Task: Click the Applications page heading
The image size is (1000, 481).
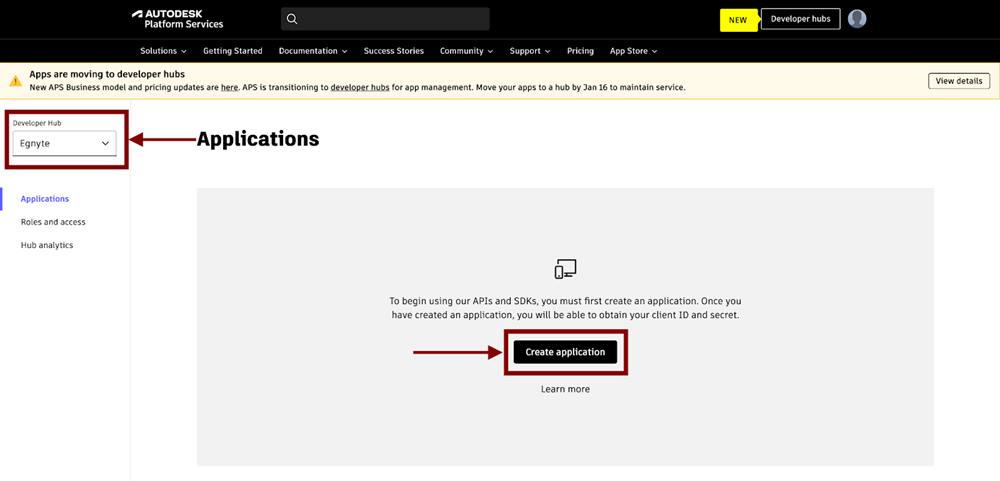Action: coord(258,139)
